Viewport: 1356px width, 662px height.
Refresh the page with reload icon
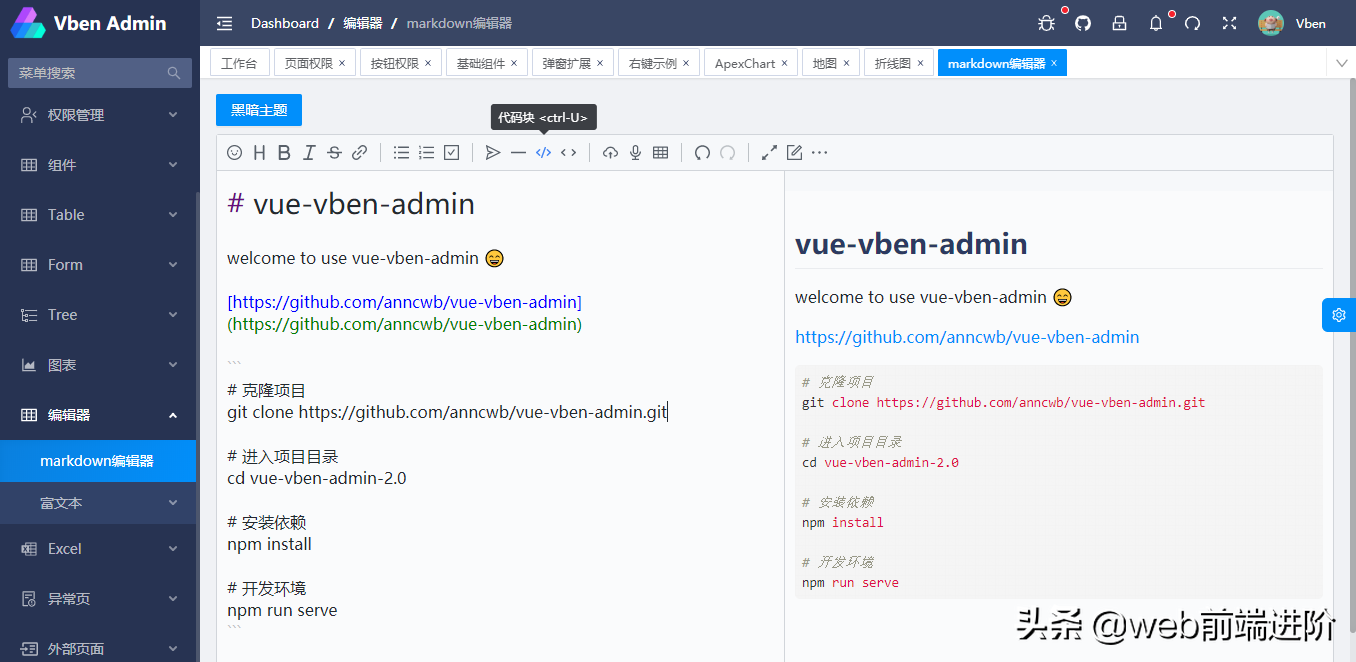(1192, 23)
